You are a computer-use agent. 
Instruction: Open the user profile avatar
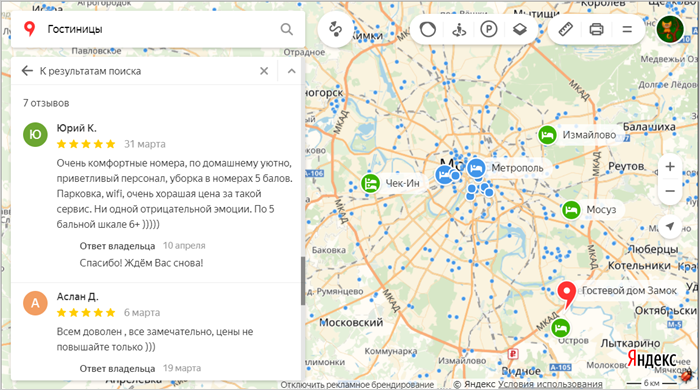coord(670,29)
